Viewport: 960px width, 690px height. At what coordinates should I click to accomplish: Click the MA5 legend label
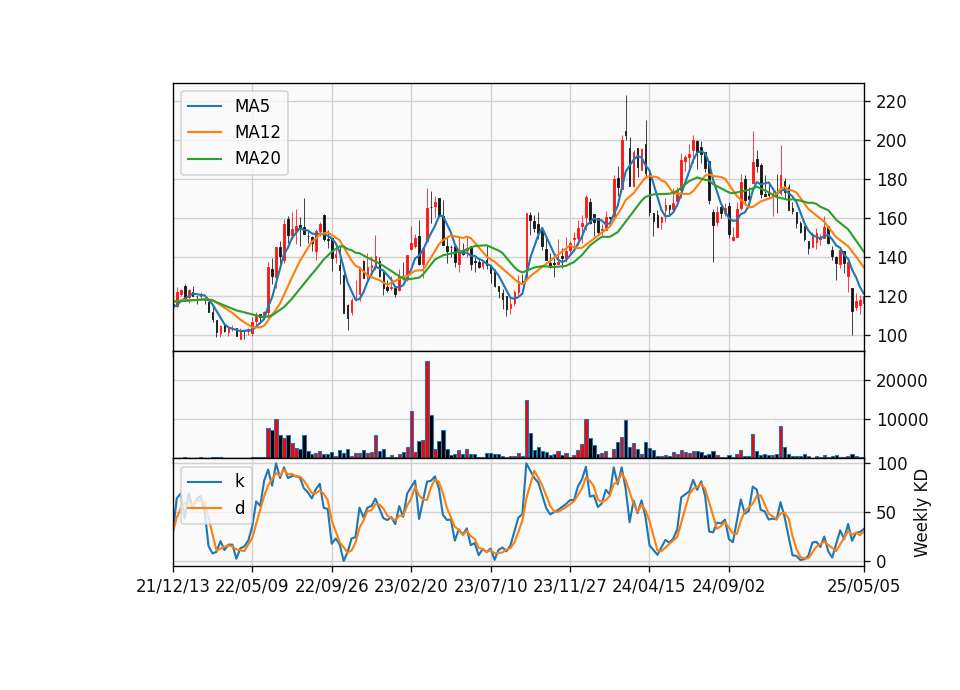(x=252, y=106)
